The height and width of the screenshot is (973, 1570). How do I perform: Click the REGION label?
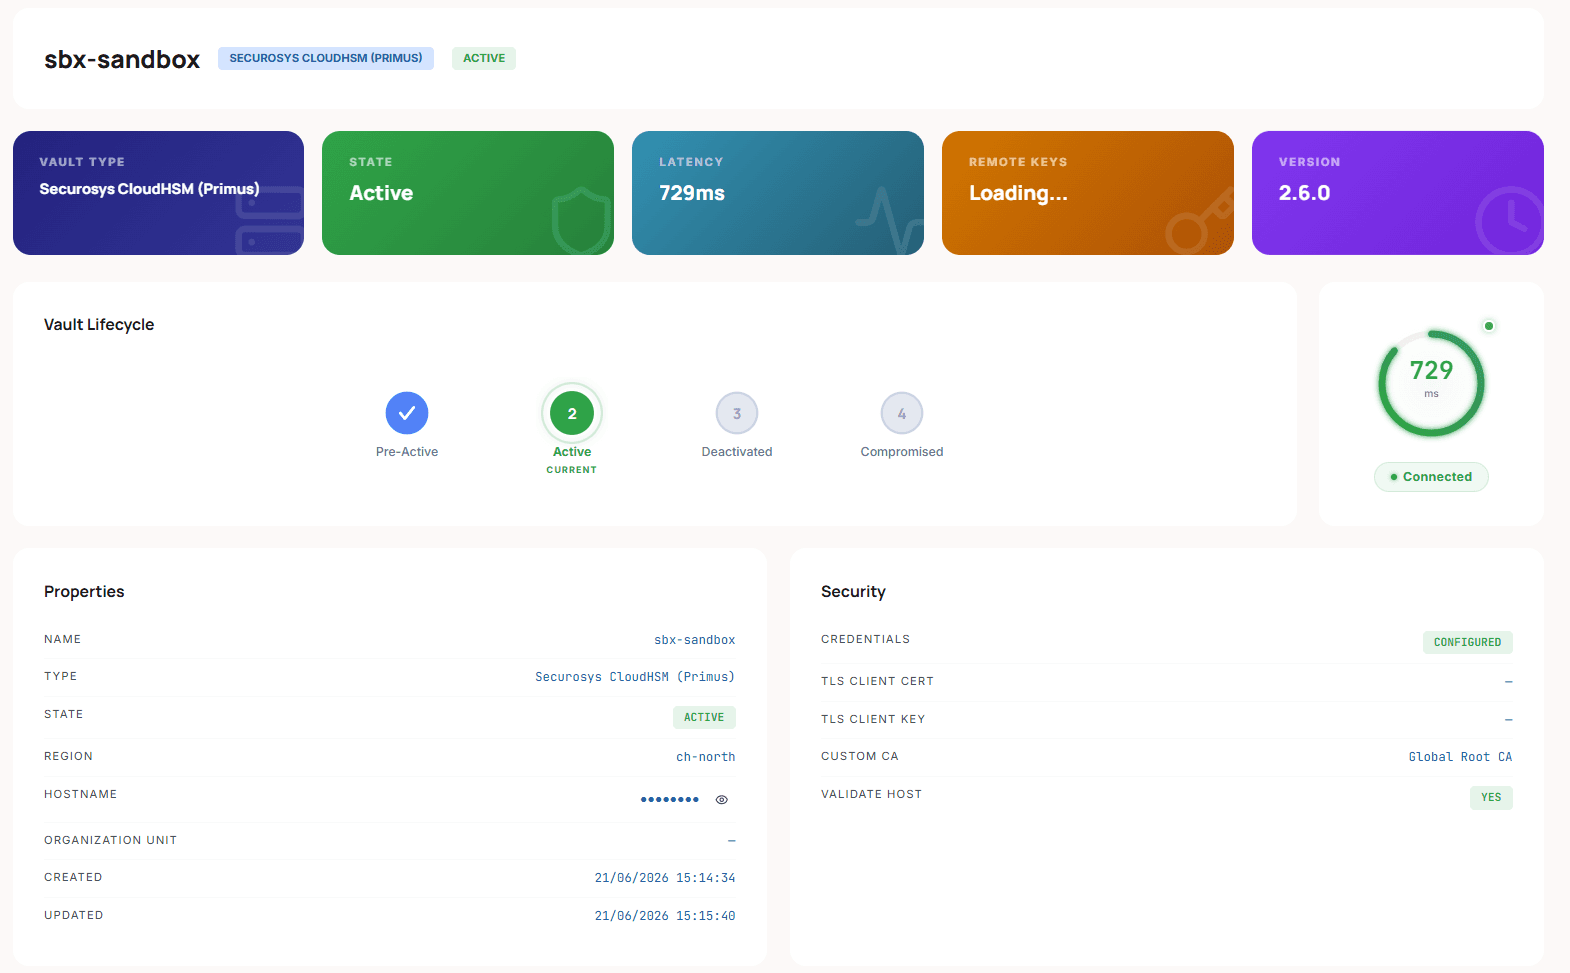pyautogui.click(x=69, y=757)
